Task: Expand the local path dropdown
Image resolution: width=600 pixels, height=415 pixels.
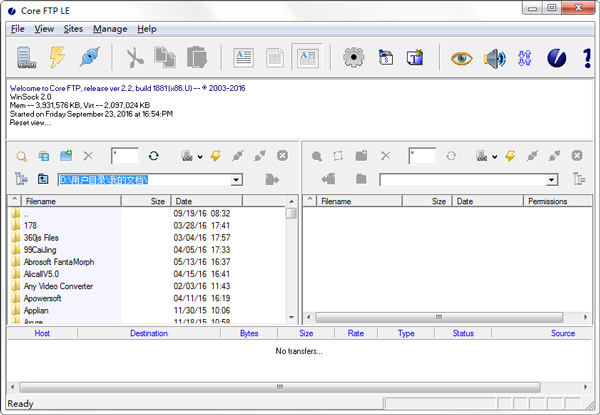Action: point(236,180)
